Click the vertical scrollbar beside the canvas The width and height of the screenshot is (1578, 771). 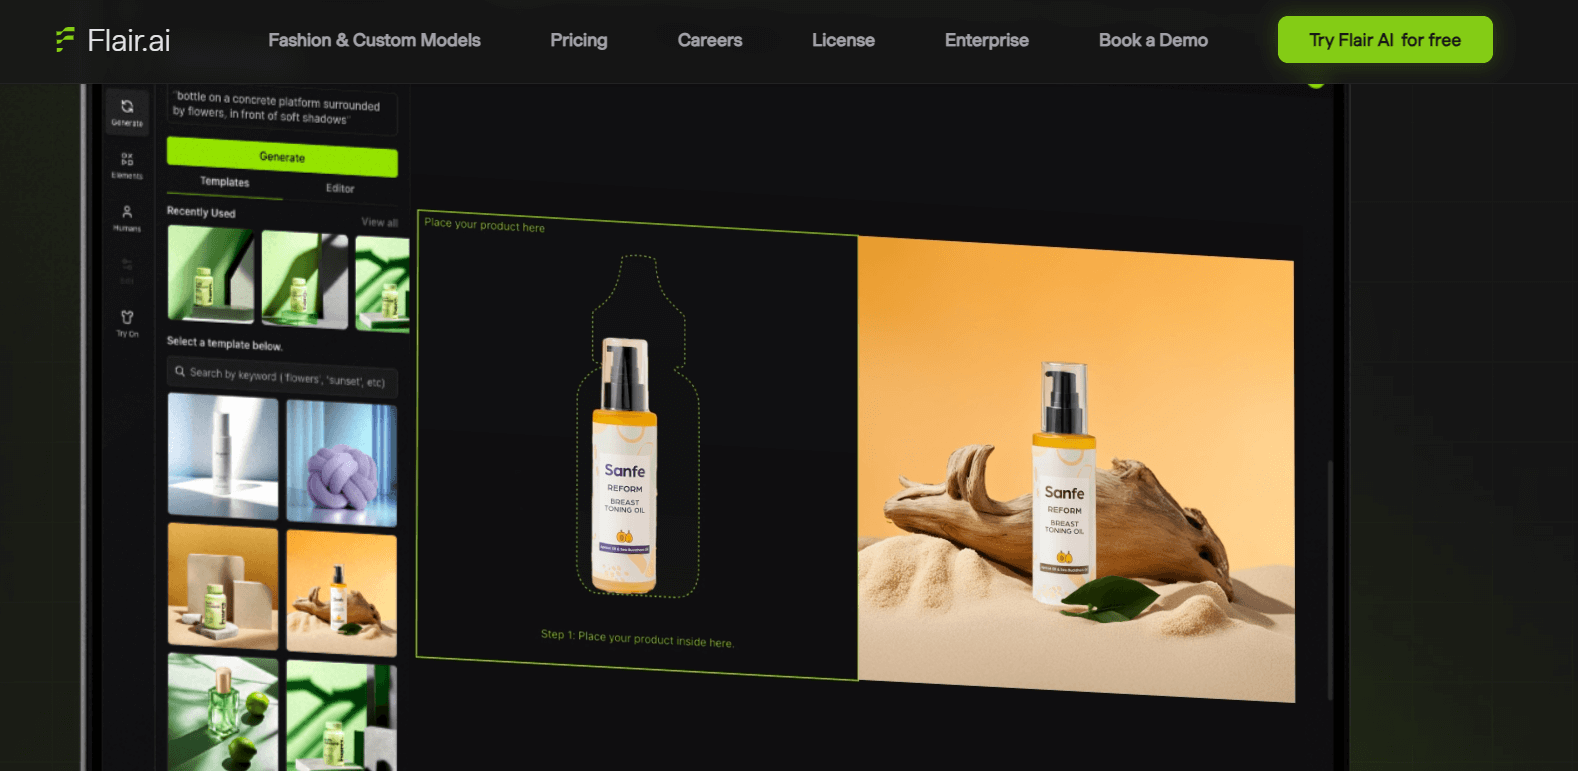coord(1330,580)
